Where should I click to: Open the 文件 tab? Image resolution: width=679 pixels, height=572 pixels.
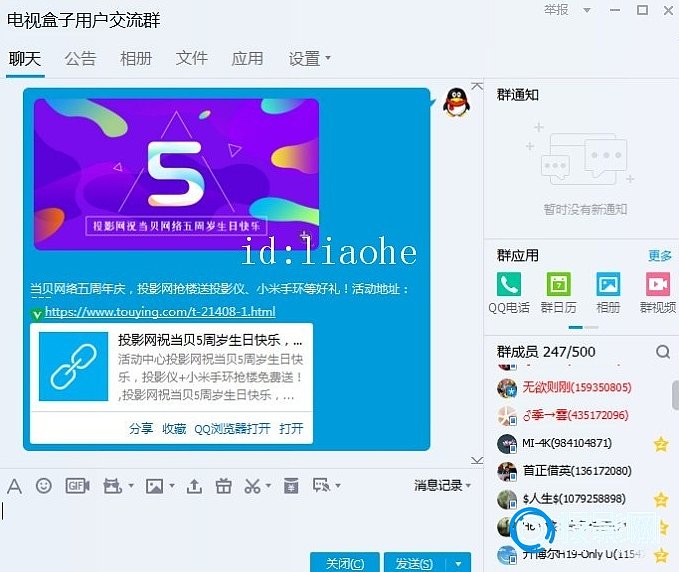point(192,58)
